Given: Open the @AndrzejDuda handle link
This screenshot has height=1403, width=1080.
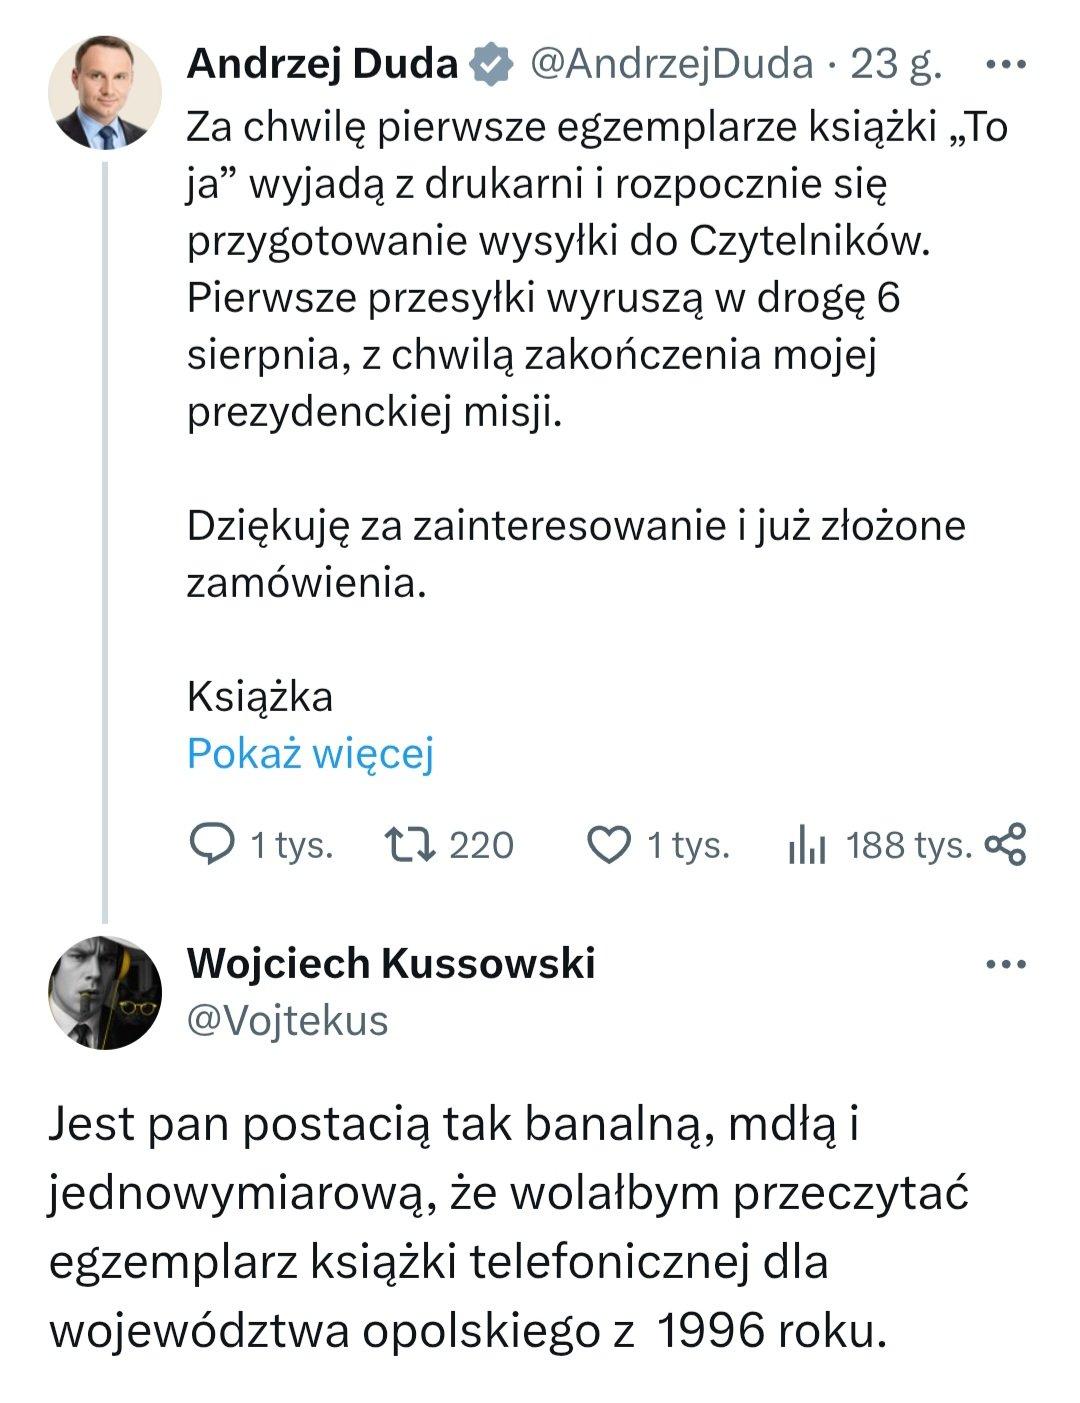Looking at the screenshot, I should pos(670,65).
